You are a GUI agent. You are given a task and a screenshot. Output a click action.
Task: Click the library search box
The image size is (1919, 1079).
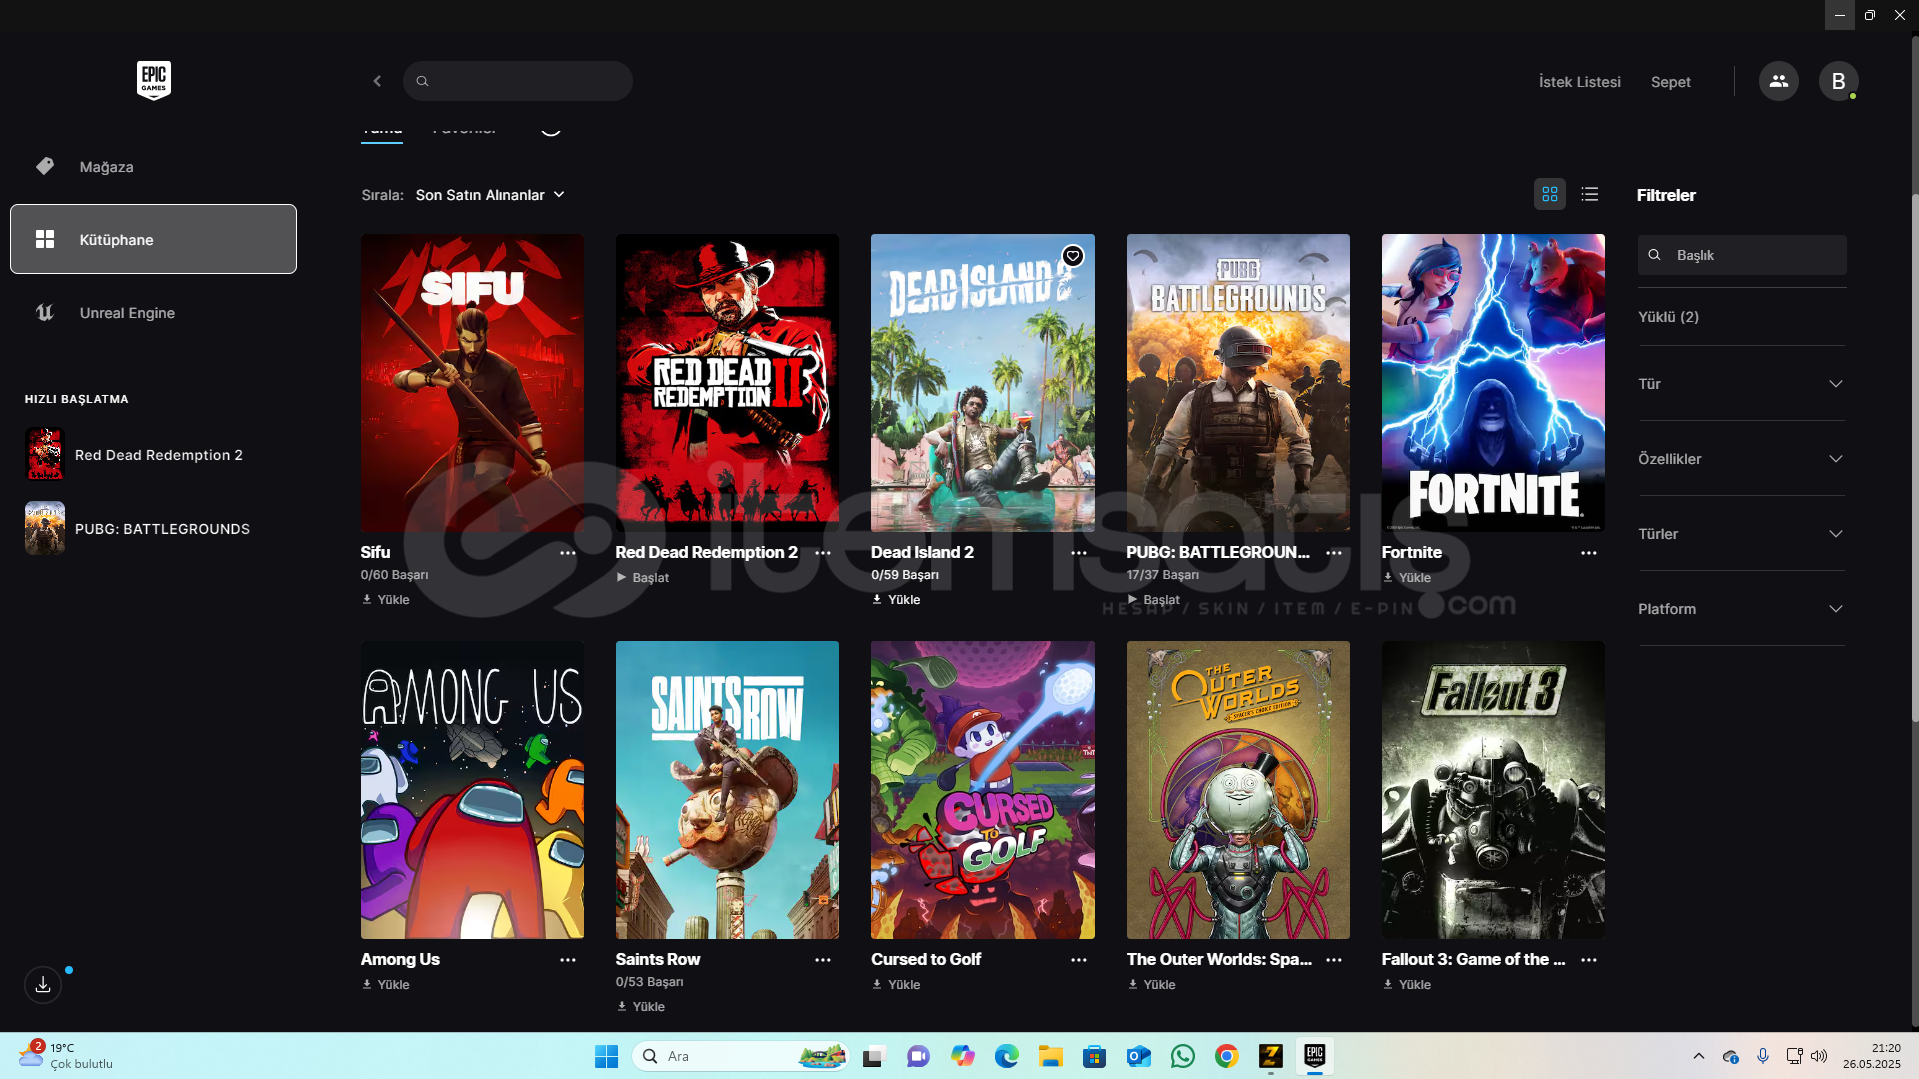[517, 81]
